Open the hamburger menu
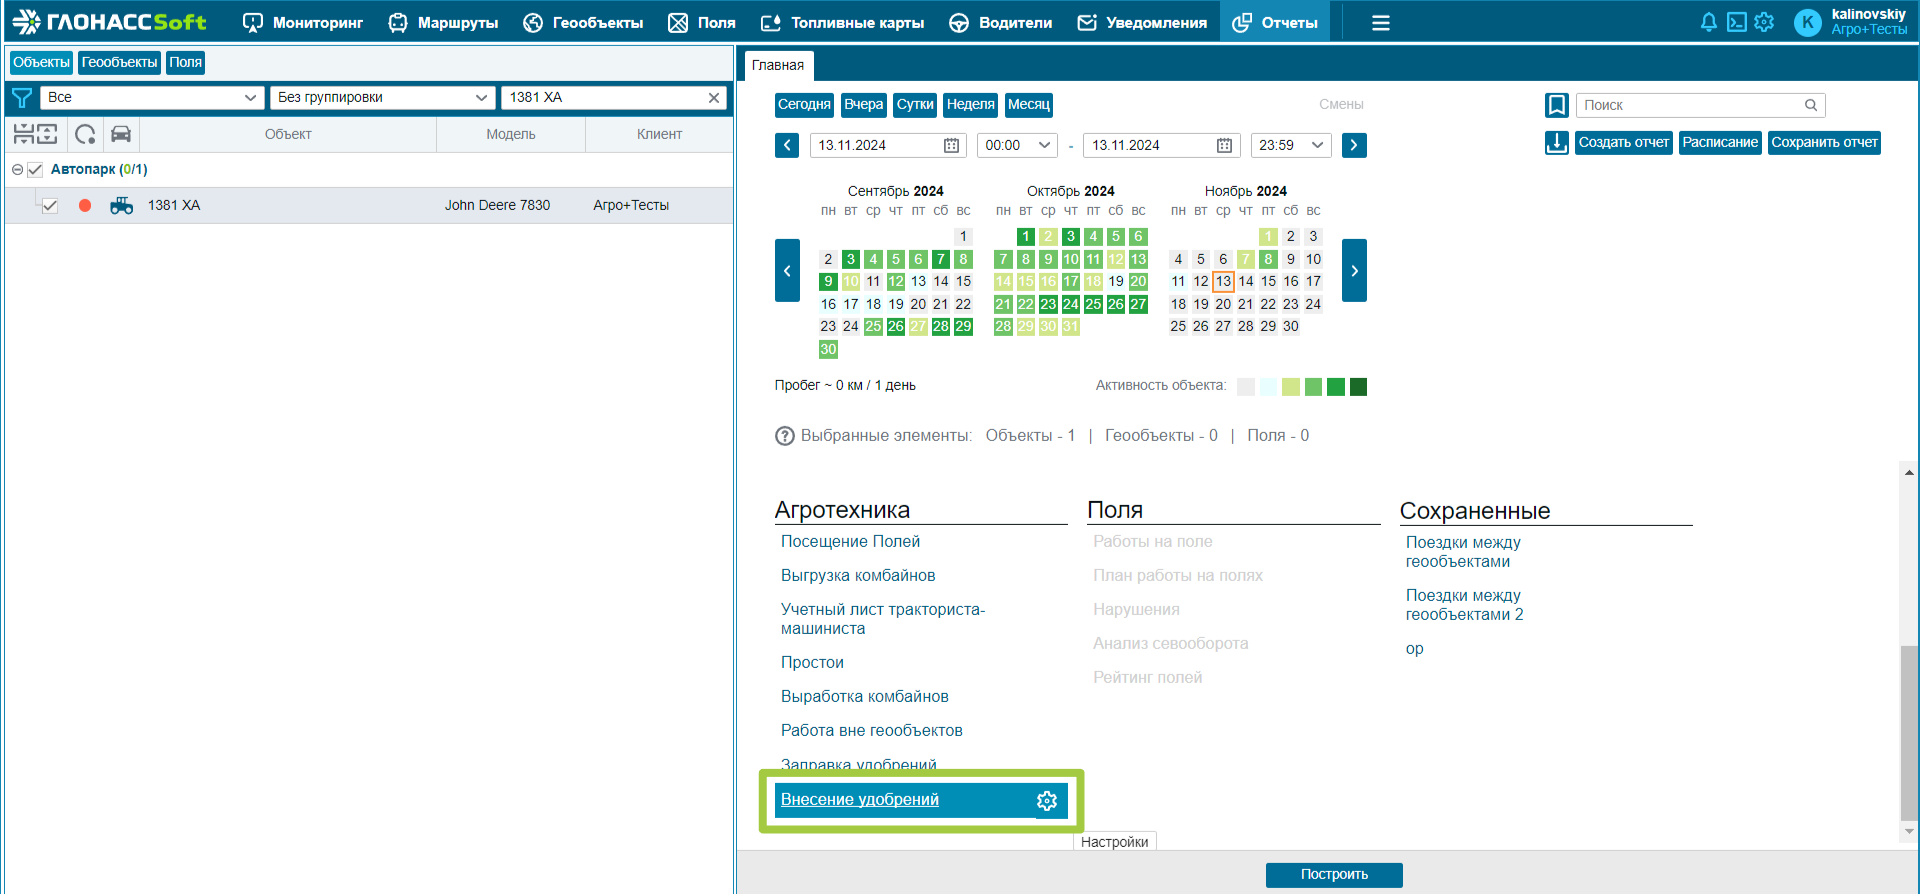The height and width of the screenshot is (894, 1920). click(1381, 22)
